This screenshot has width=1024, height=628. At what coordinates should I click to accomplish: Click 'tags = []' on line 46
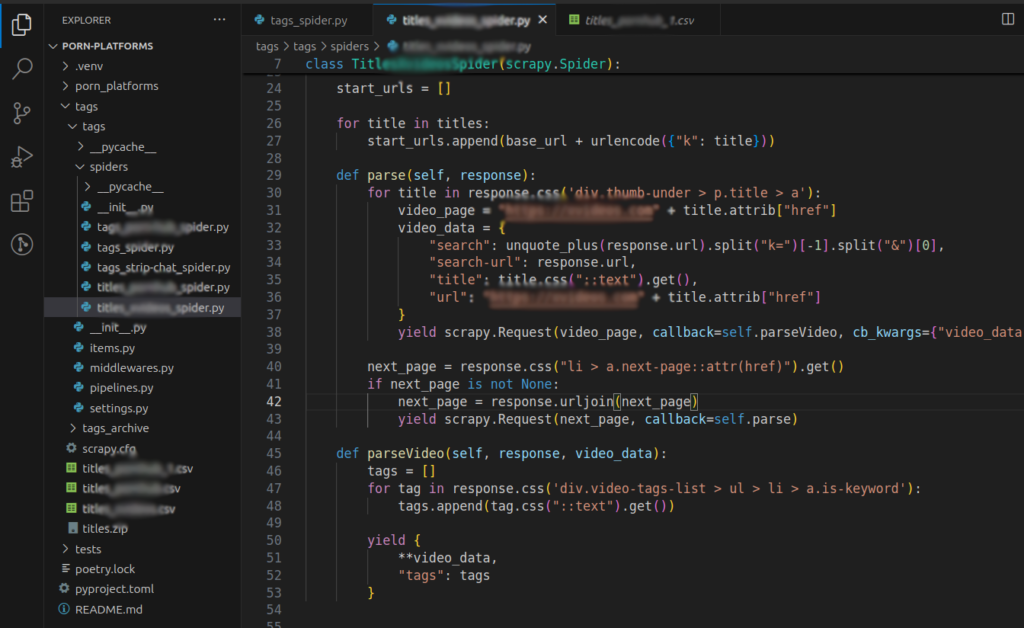click(x=401, y=471)
